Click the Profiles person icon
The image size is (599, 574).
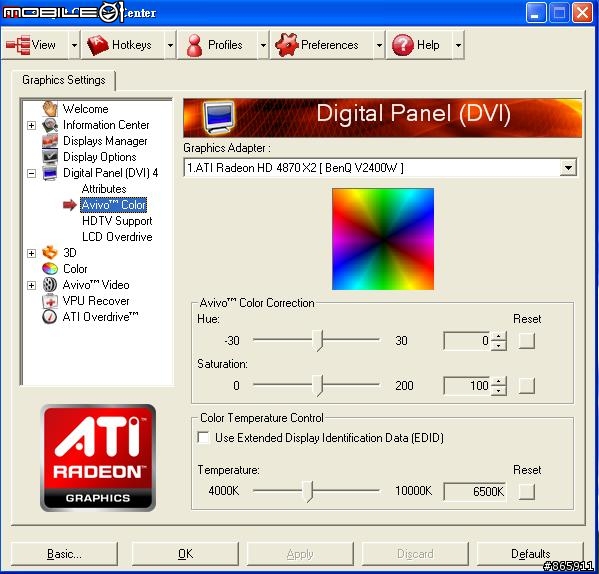(x=194, y=45)
